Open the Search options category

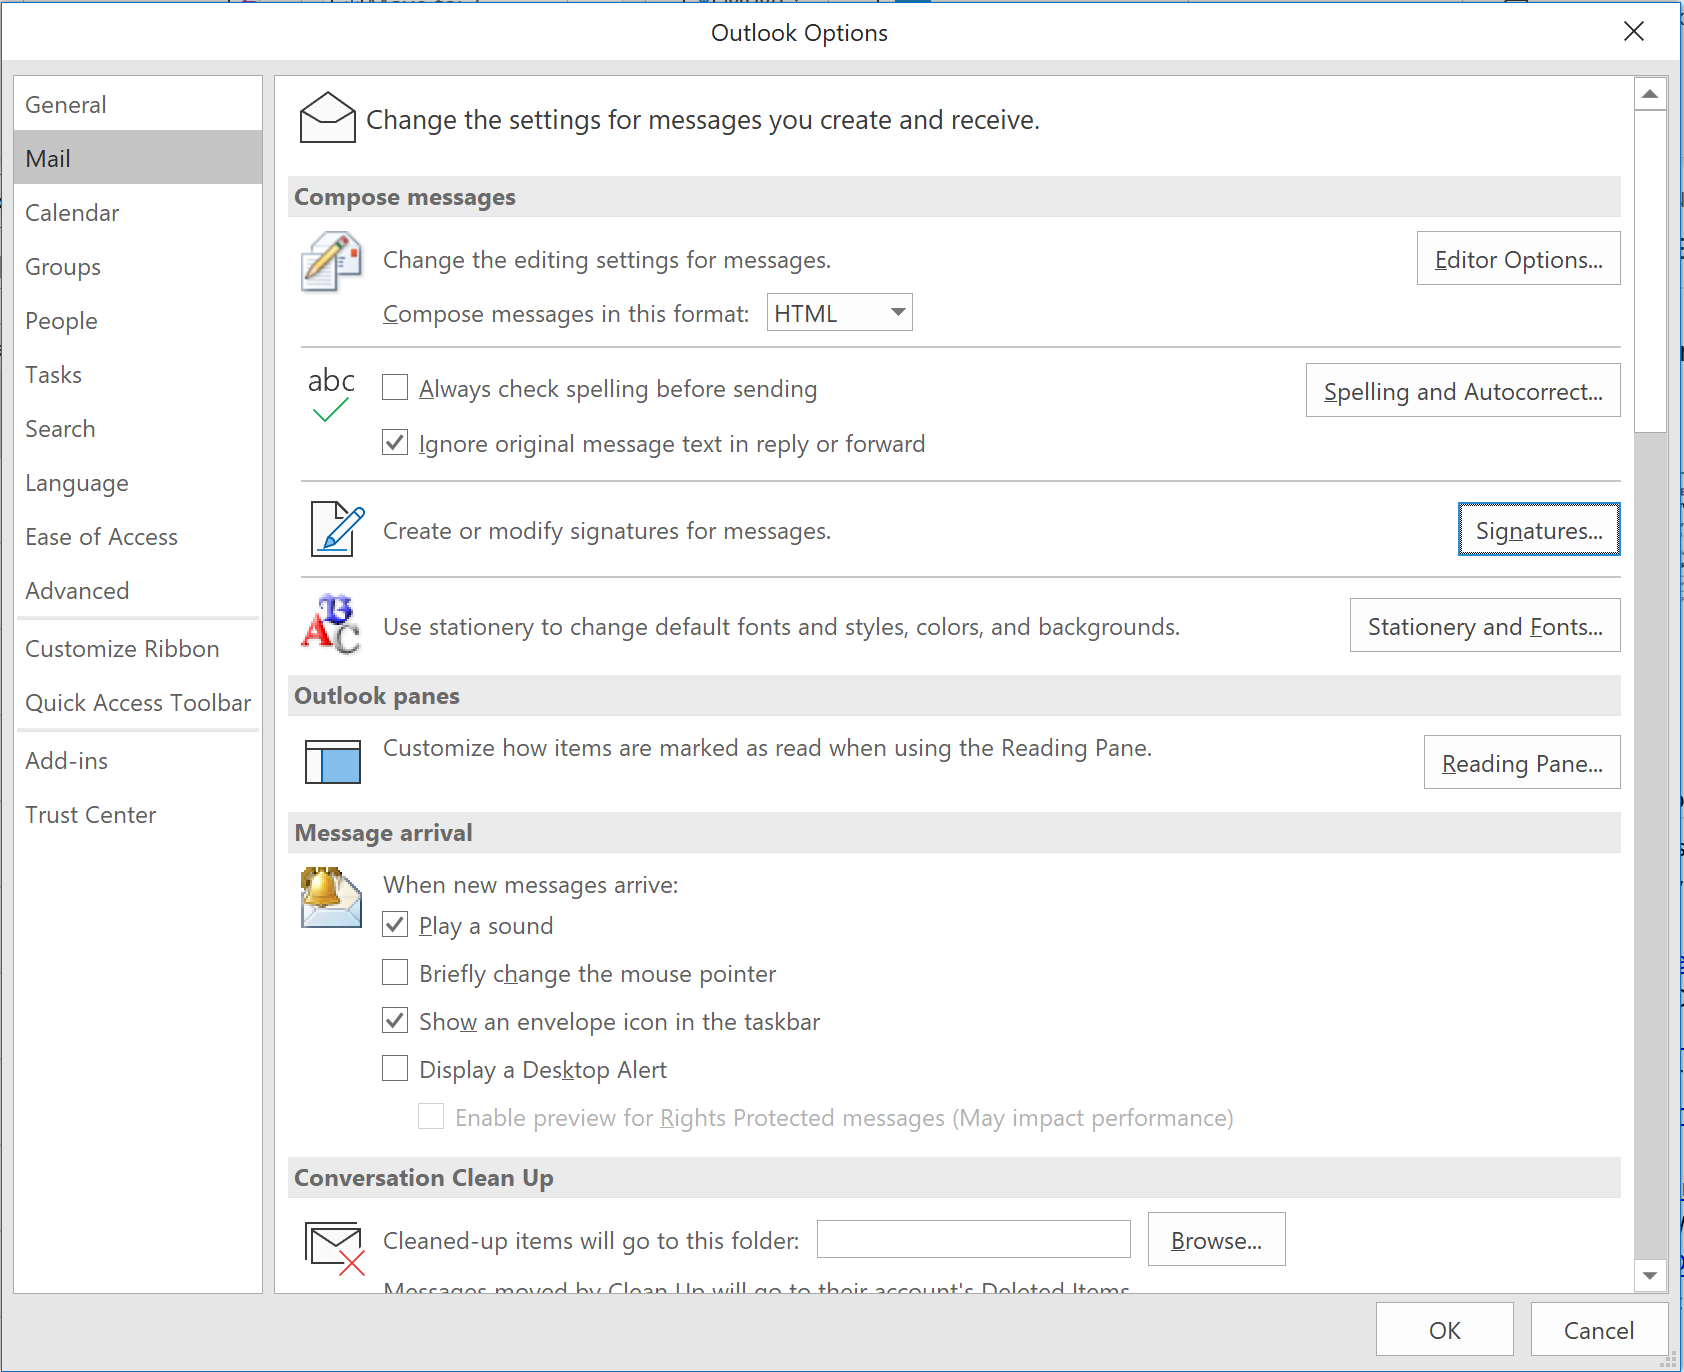click(138, 428)
